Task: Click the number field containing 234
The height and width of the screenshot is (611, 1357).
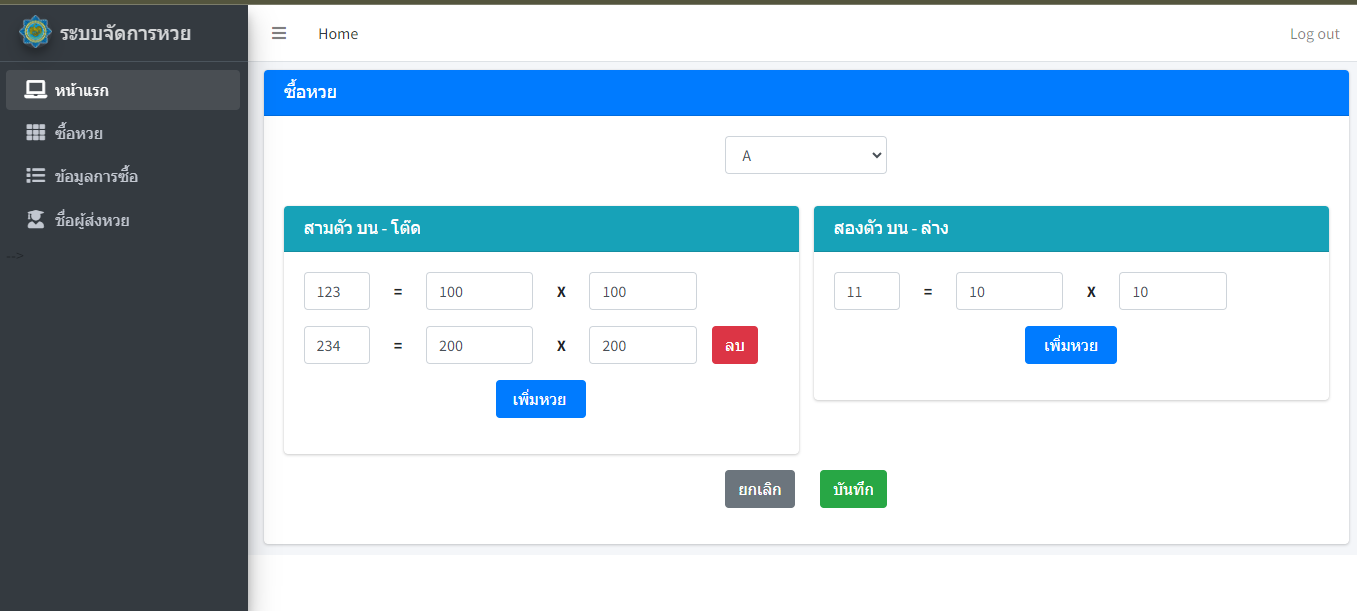Action: click(337, 345)
